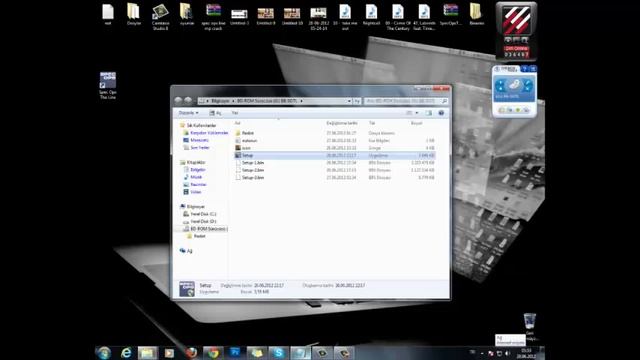
Task: Open Video library in sidebar
Action: coord(192,192)
